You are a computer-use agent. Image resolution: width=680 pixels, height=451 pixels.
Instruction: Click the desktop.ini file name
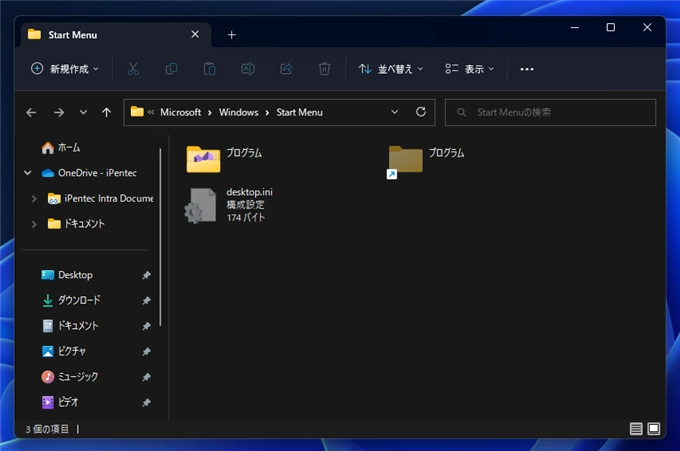pos(249,192)
